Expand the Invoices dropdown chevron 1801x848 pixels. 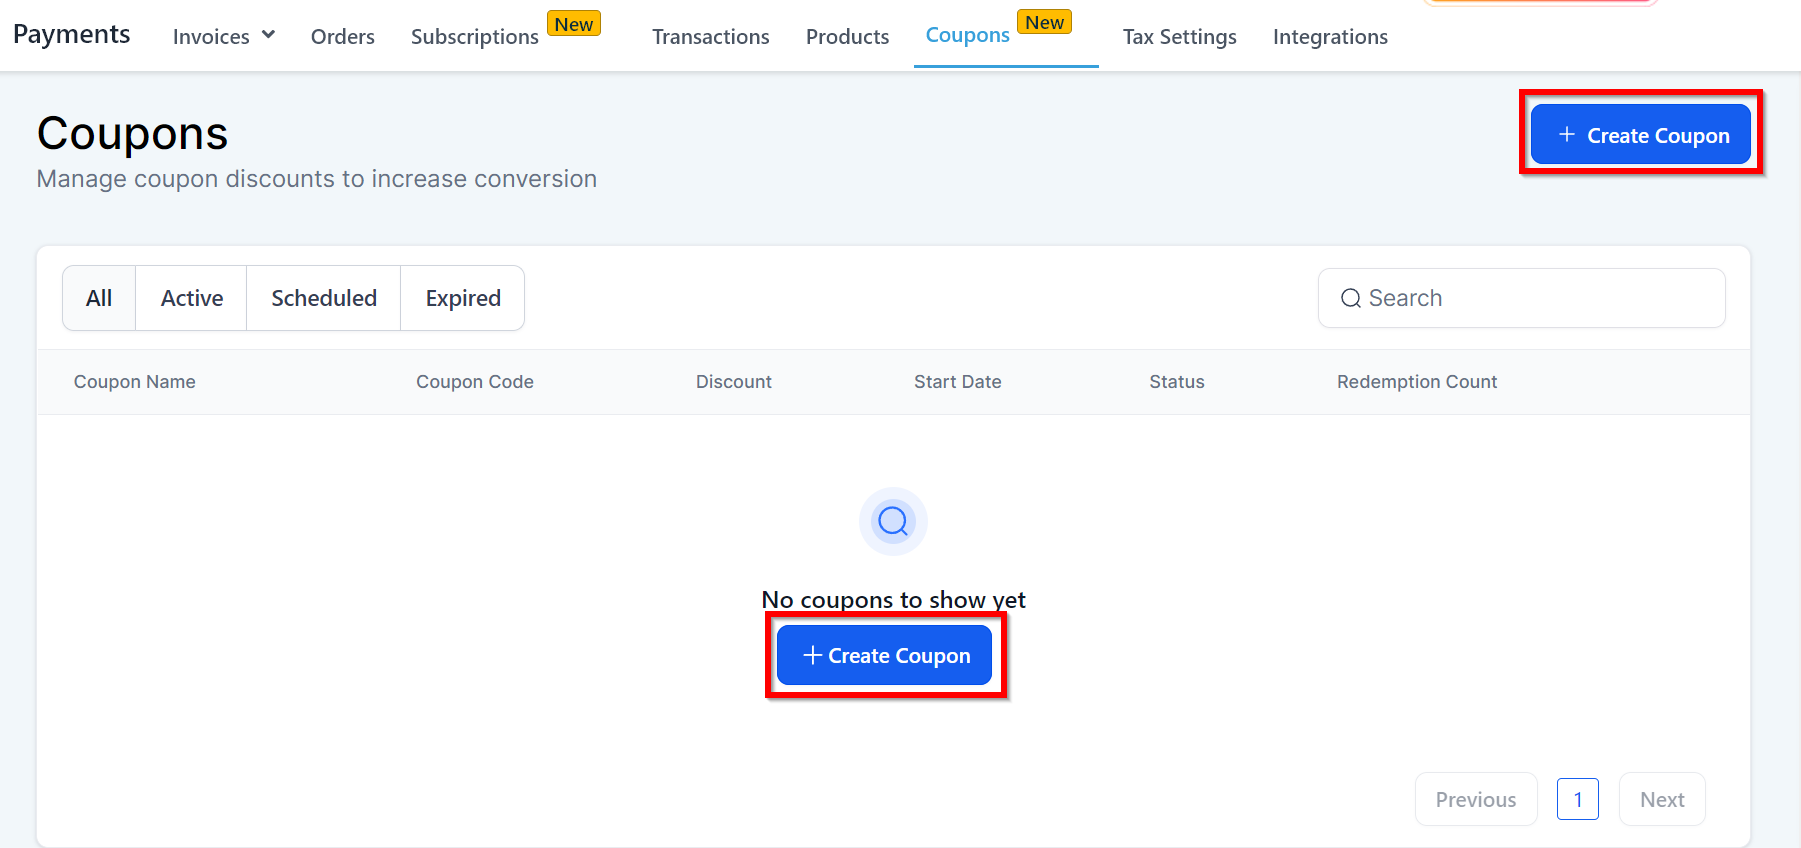coord(268,35)
